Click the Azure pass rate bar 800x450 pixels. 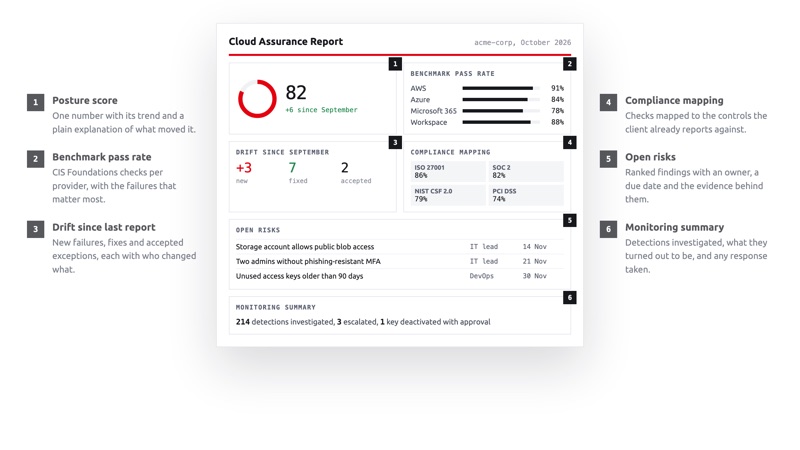[x=501, y=99]
